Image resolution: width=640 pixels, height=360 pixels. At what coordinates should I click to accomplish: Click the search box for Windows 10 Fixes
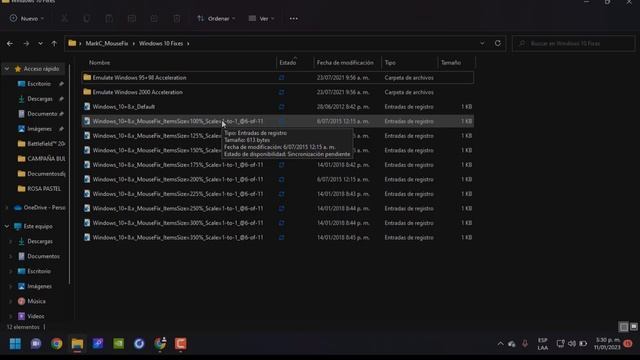[x=573, y=43]
